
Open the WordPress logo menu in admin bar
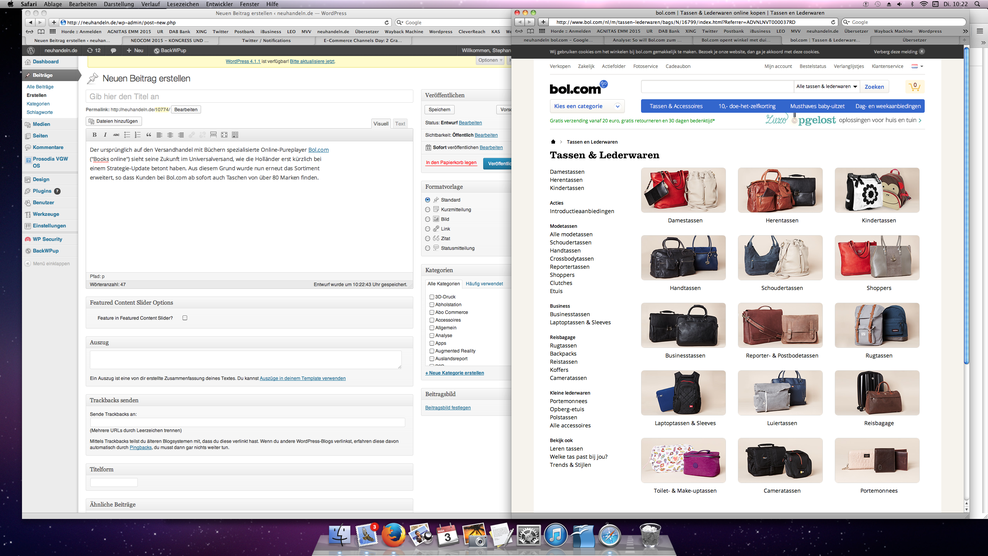(31, 50)
